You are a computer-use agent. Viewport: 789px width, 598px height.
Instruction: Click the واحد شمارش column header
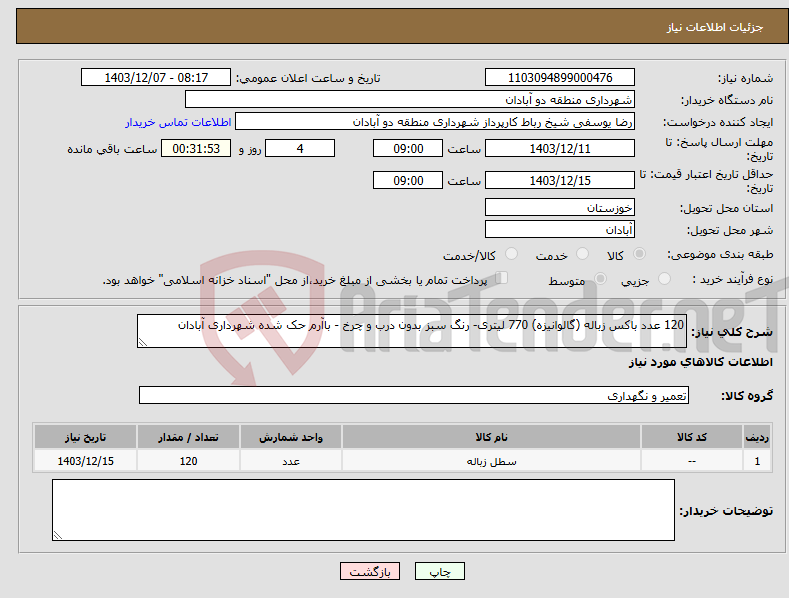coord(291,437)
